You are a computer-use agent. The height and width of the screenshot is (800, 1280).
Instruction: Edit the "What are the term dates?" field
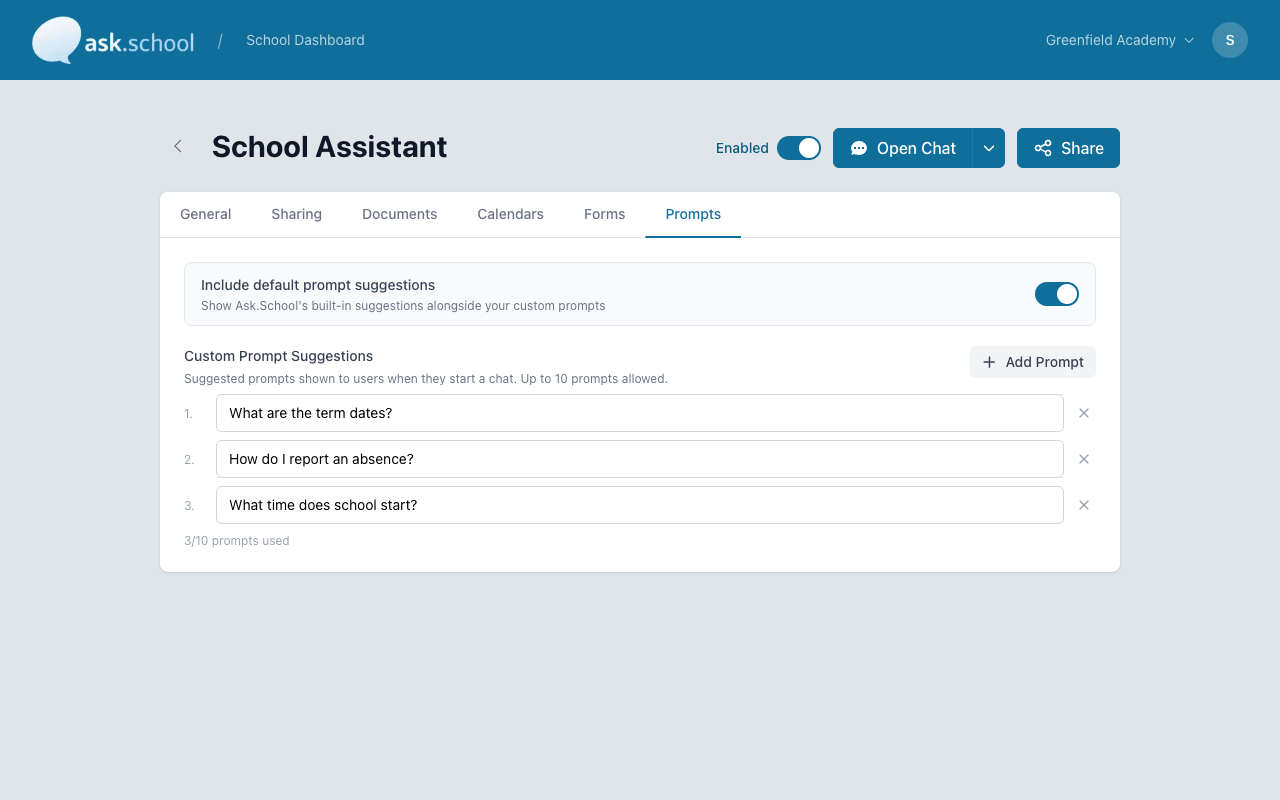(640, 413)
